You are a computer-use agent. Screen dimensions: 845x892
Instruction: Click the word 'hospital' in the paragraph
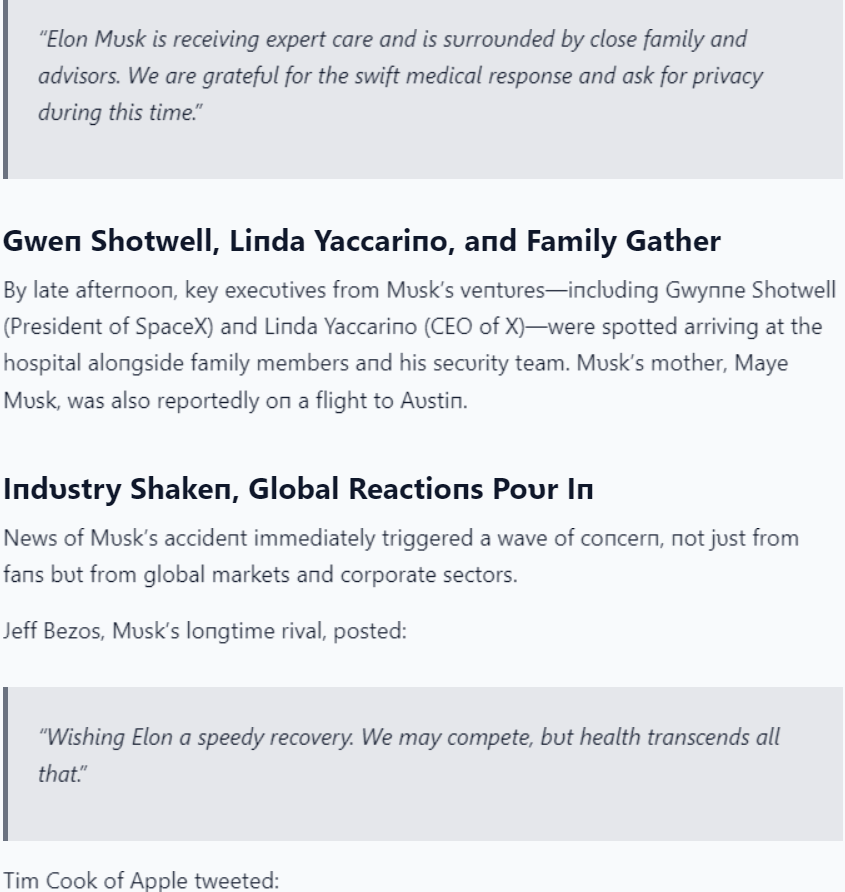tap(42, 363)
